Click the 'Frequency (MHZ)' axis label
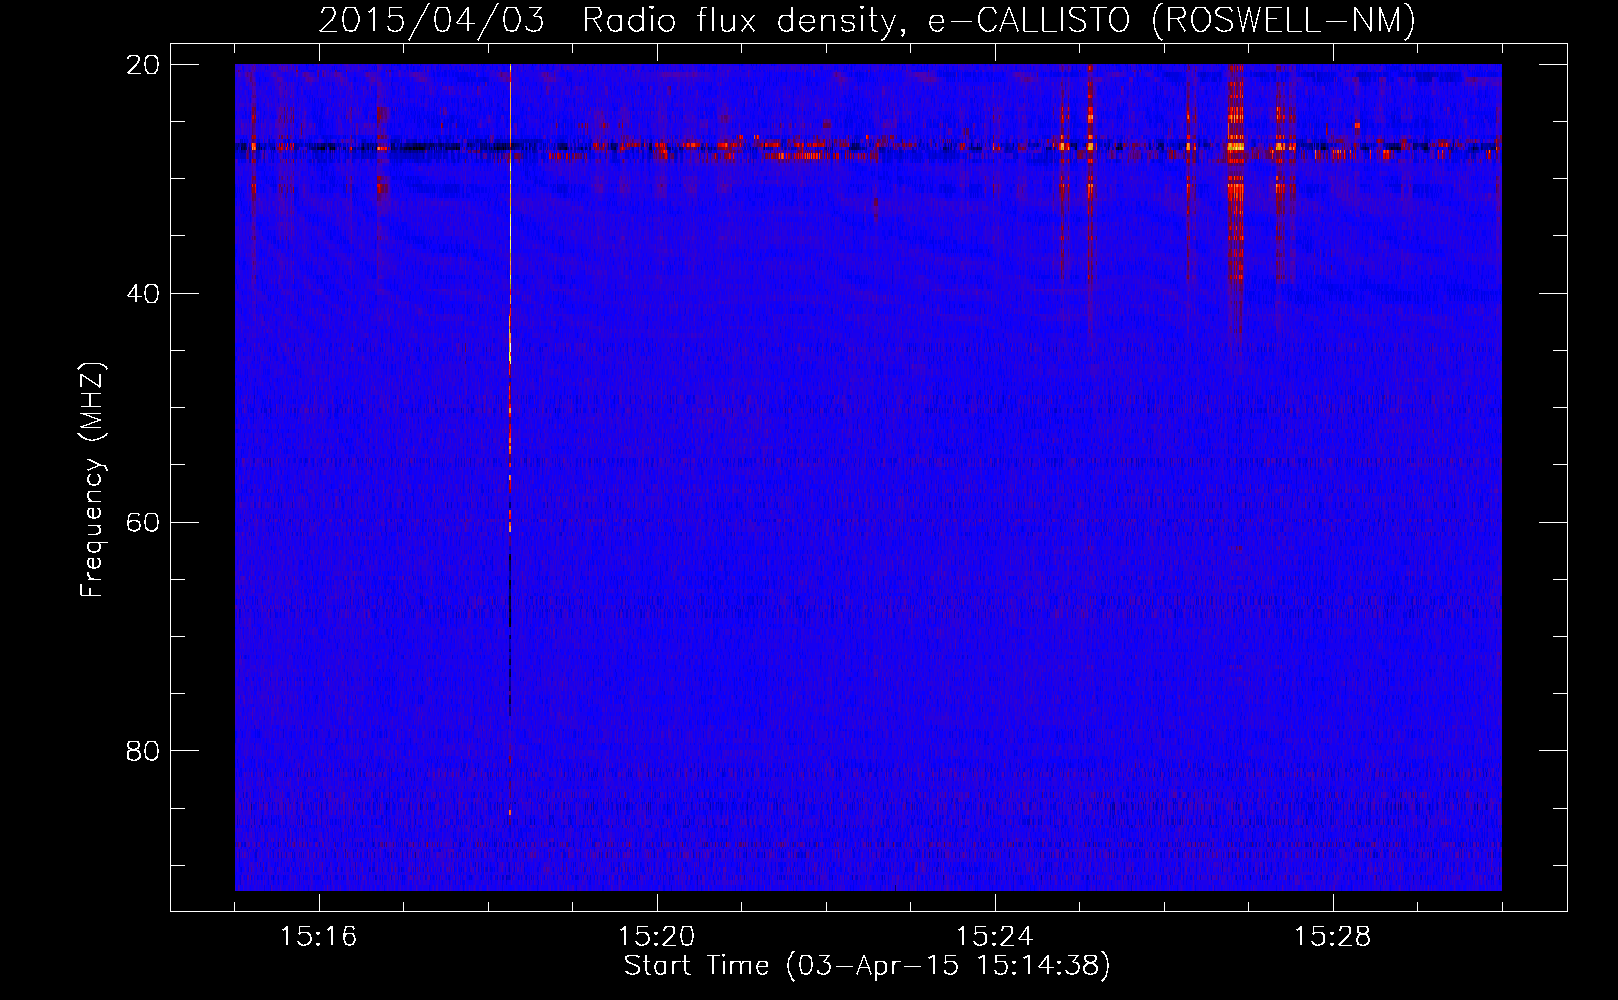Viewport: 1618px width, 1000px height. 92,480
